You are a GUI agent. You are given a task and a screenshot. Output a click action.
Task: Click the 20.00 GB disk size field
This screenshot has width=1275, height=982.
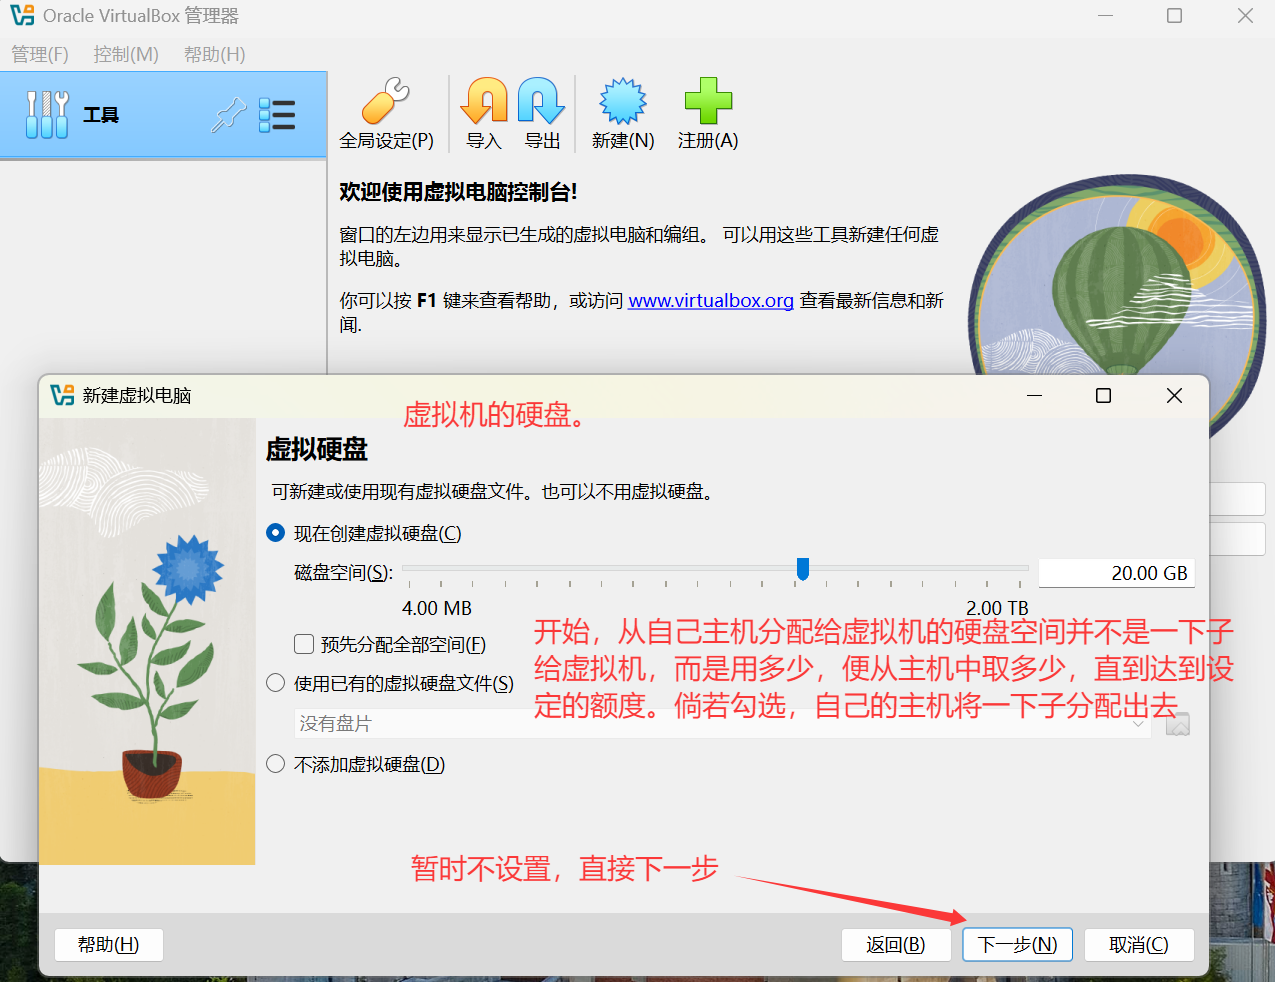(x=1117, y=573)
